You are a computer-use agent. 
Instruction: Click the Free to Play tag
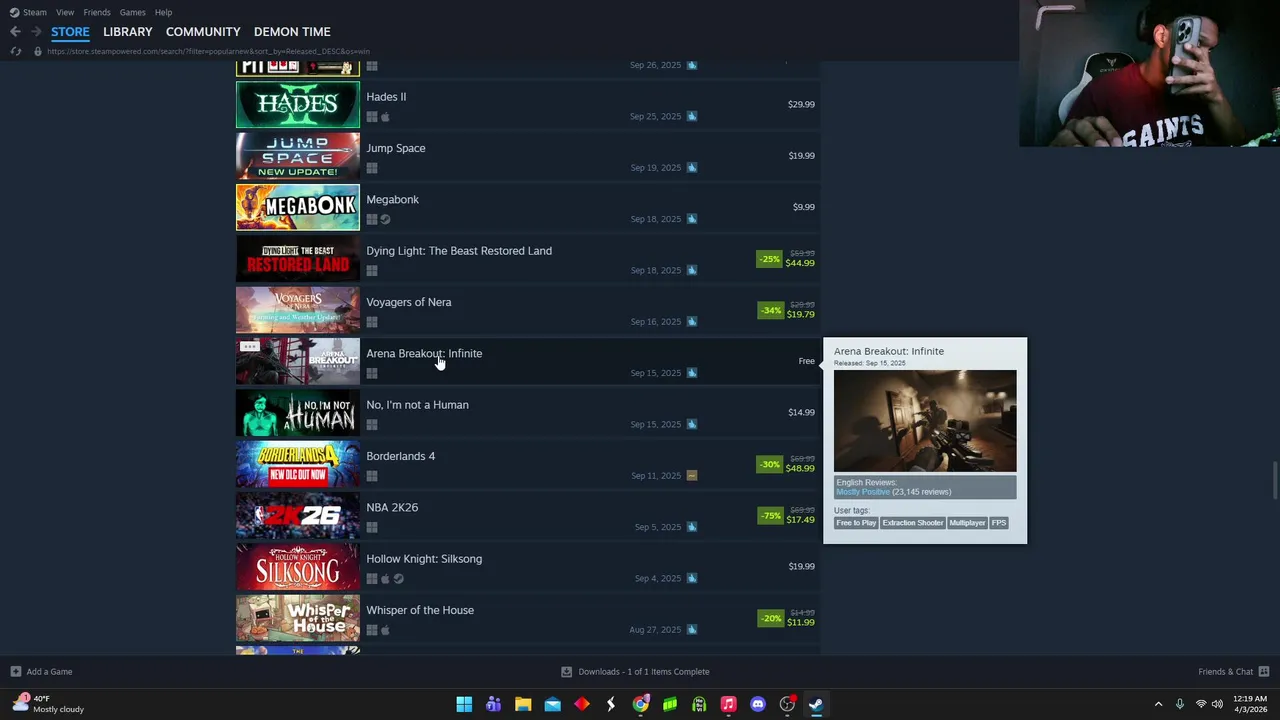856,523
